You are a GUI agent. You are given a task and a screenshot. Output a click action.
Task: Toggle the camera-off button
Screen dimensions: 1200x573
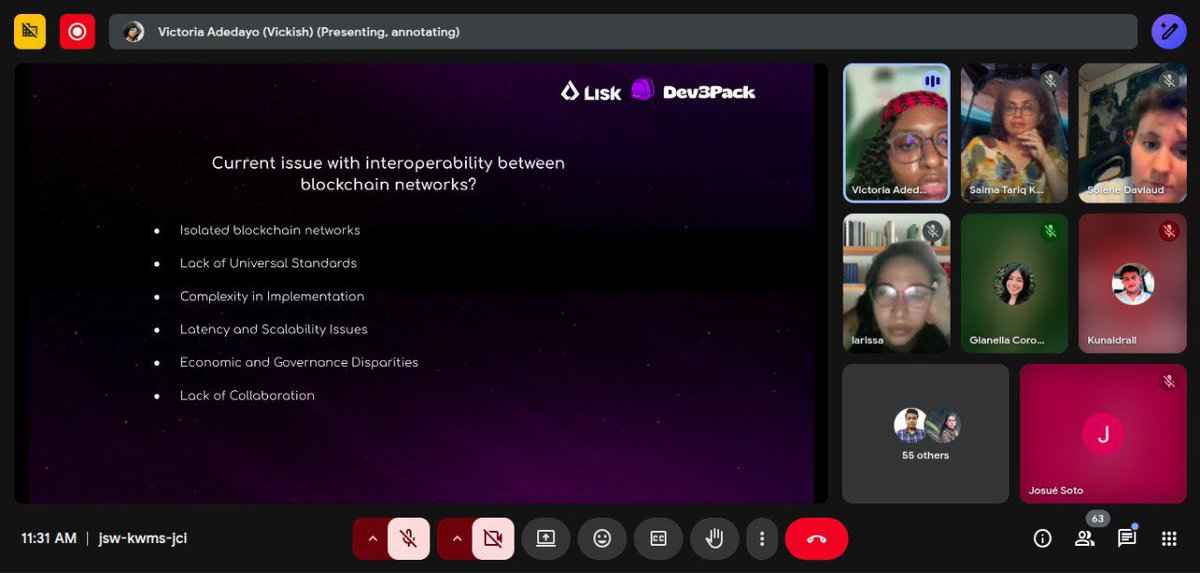coord(493,538)
